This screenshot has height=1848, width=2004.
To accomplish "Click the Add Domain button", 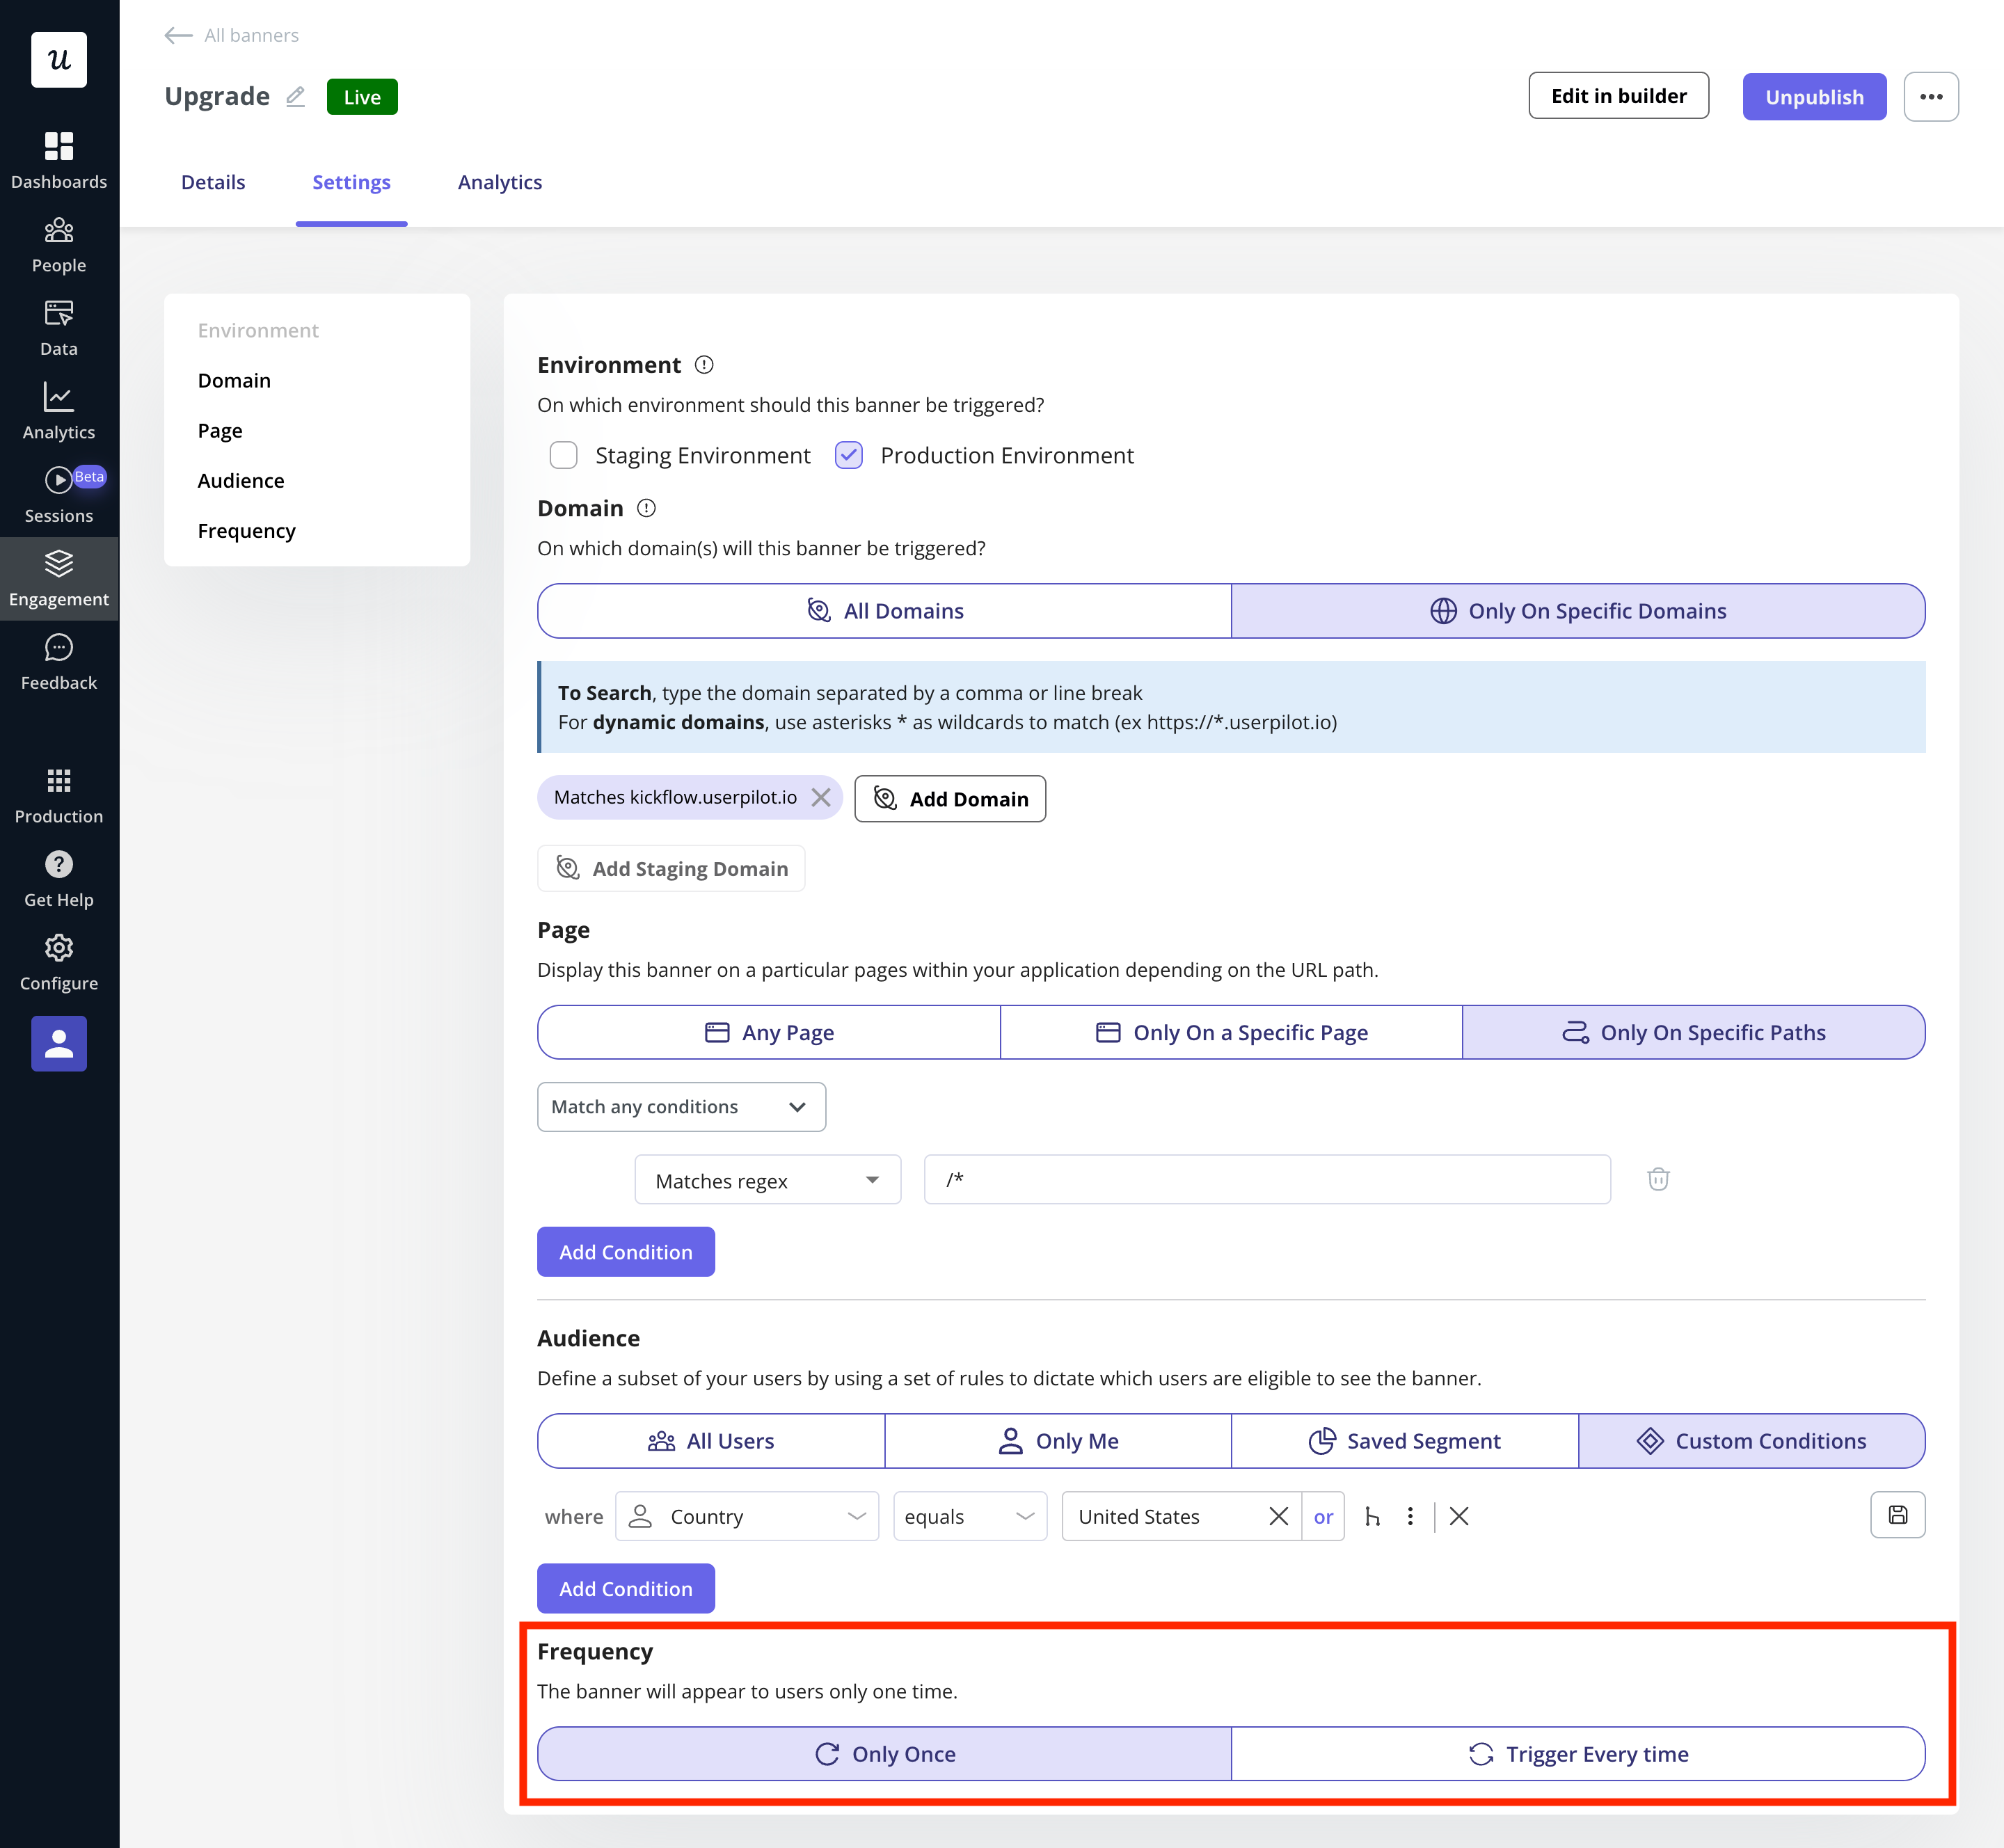I will [949, 799].
